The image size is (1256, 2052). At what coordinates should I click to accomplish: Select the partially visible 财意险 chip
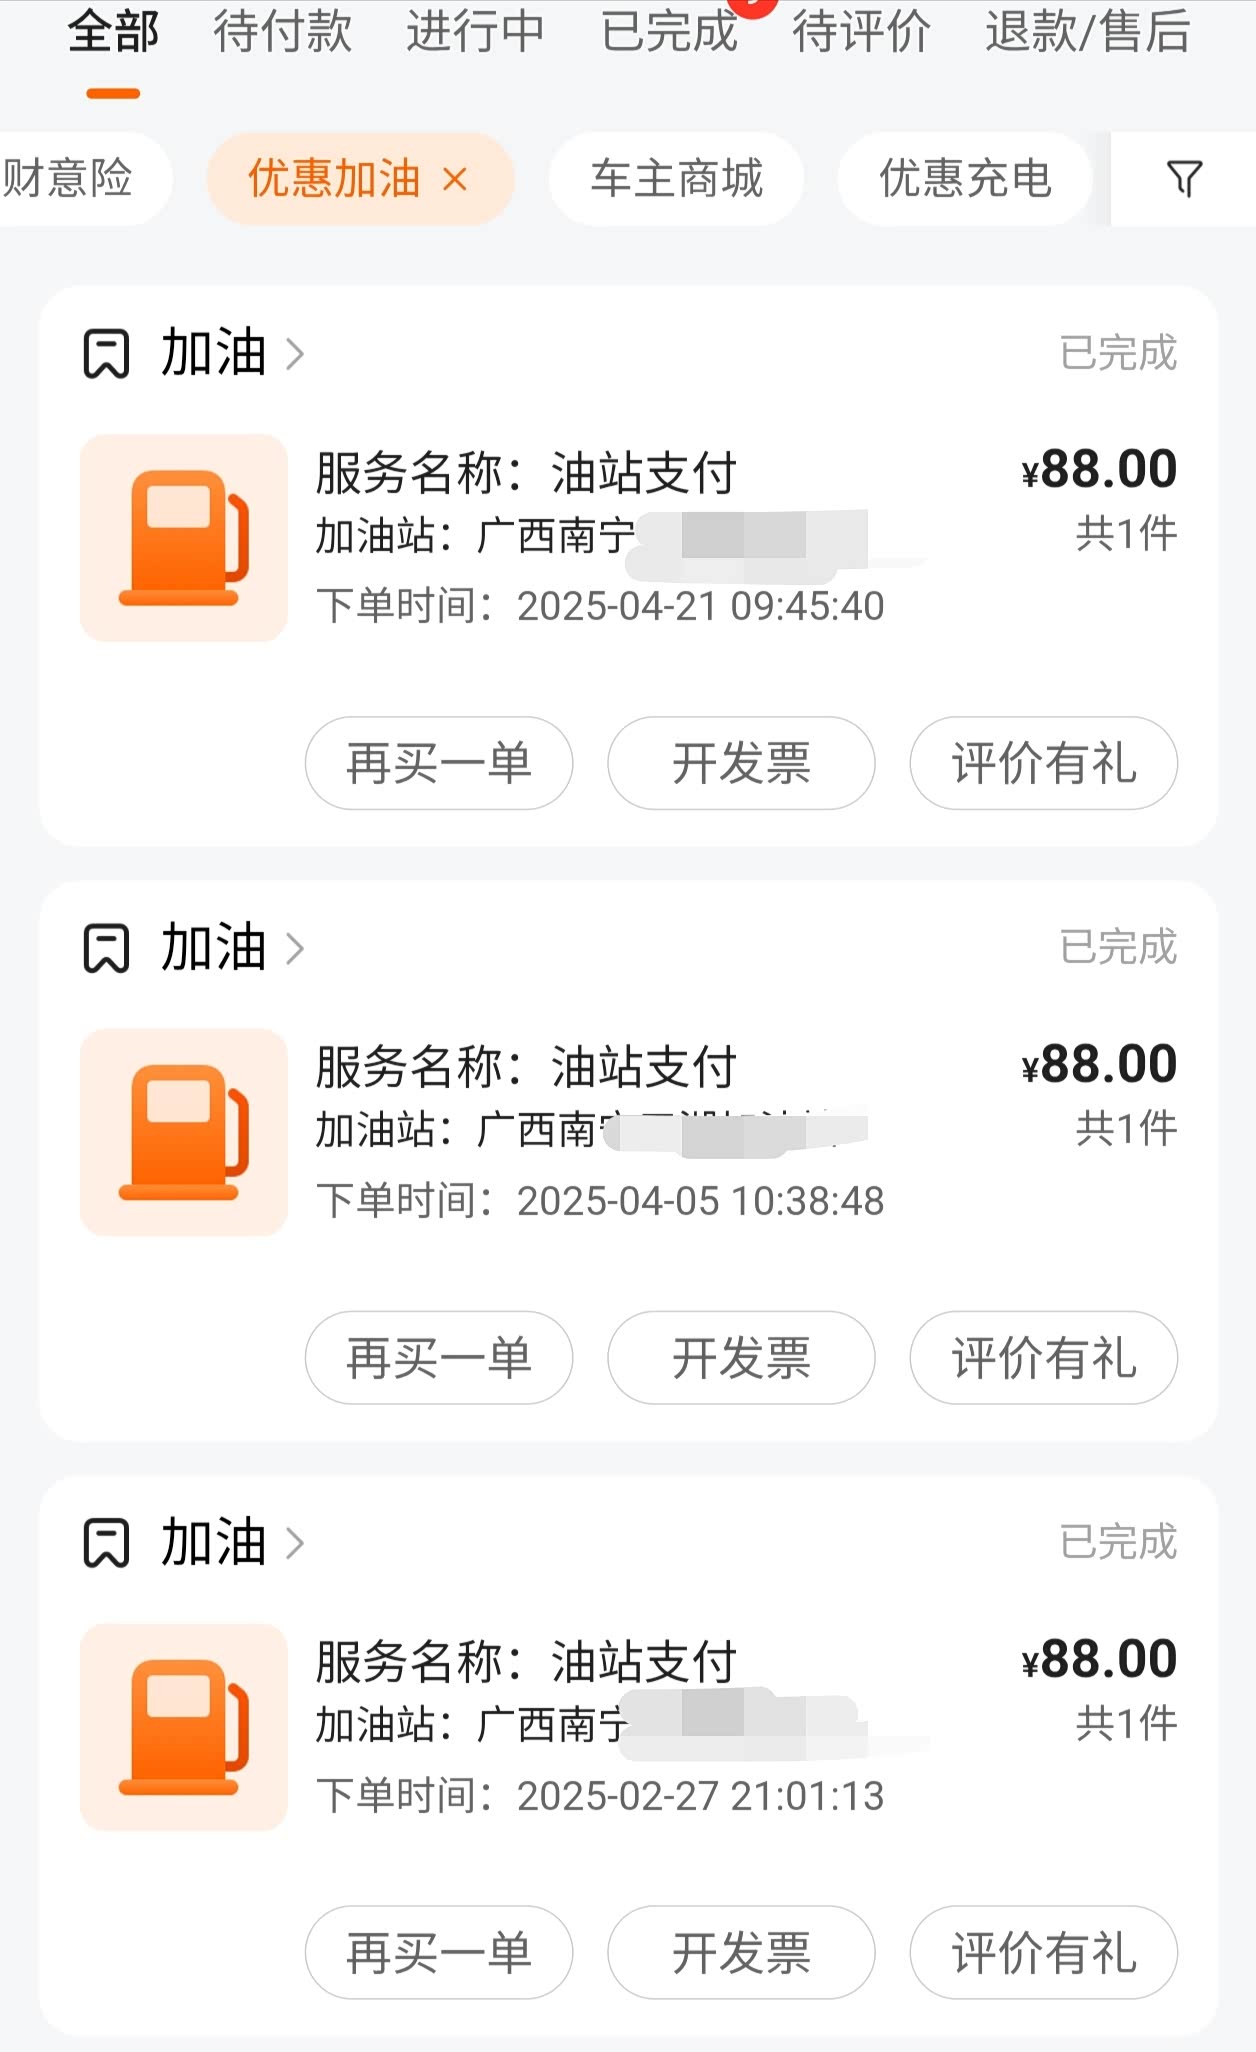click(70, 180)
